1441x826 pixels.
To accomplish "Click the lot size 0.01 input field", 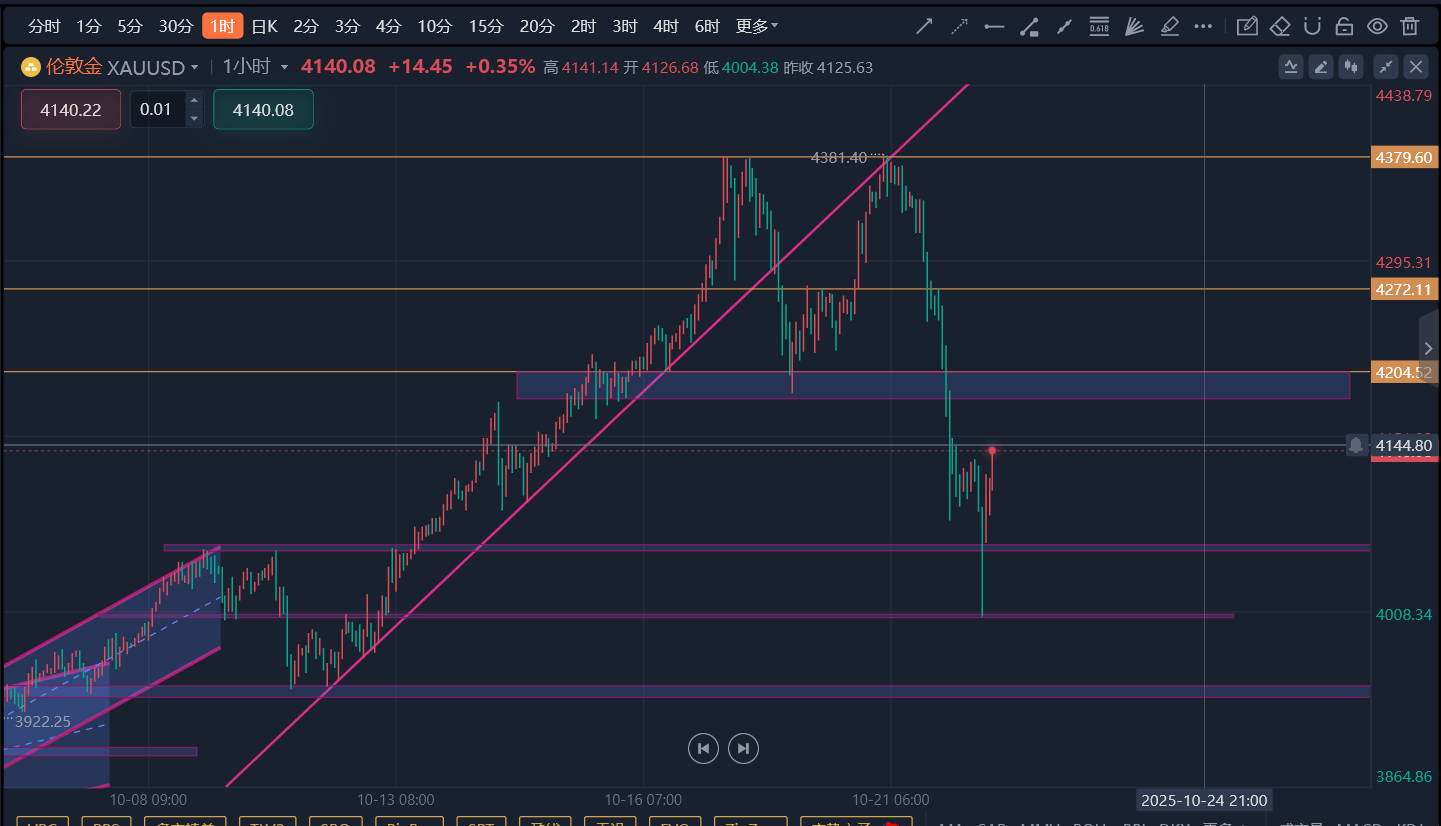I will pos(157,110).
